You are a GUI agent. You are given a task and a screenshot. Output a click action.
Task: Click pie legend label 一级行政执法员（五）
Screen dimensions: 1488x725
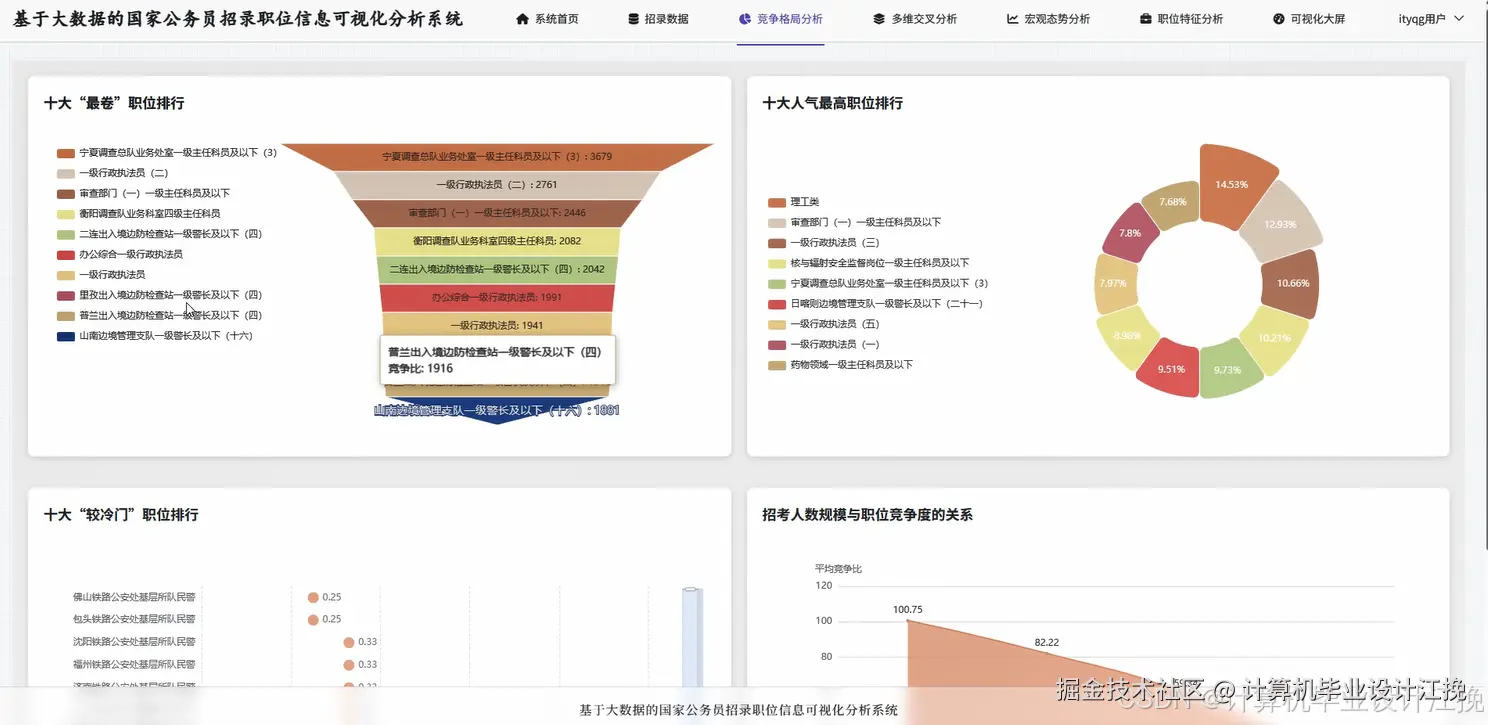[835, 324]
